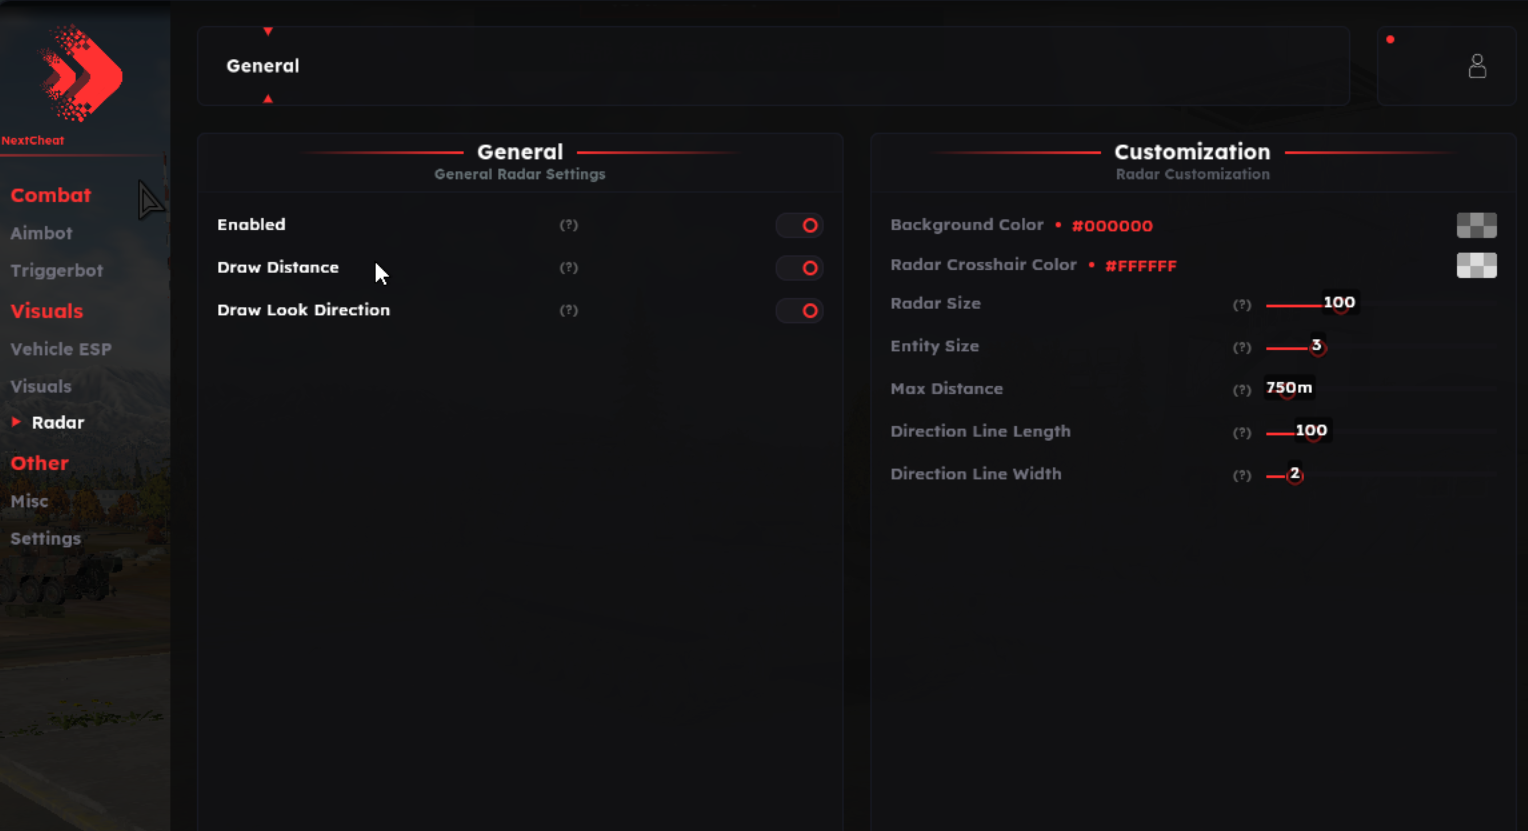Open Background Color swatch picker
The height and width of the screenshot is (831, 1528).
pos(1477,225)
